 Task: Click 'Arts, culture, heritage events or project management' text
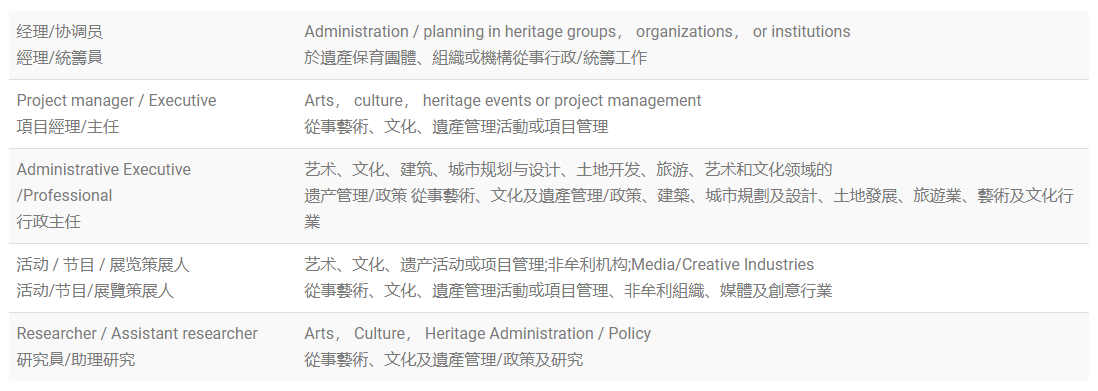click(502, 100)
